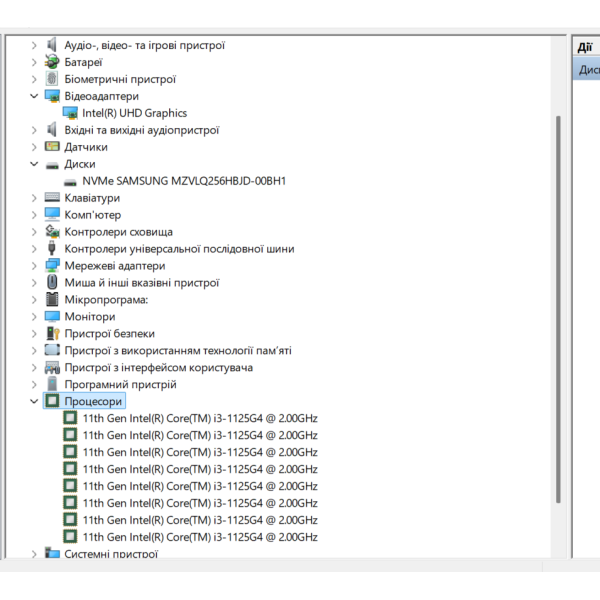Click the Мікропрограма chip icon
This screenshot has width=600, height=600.
coord(52,299)
